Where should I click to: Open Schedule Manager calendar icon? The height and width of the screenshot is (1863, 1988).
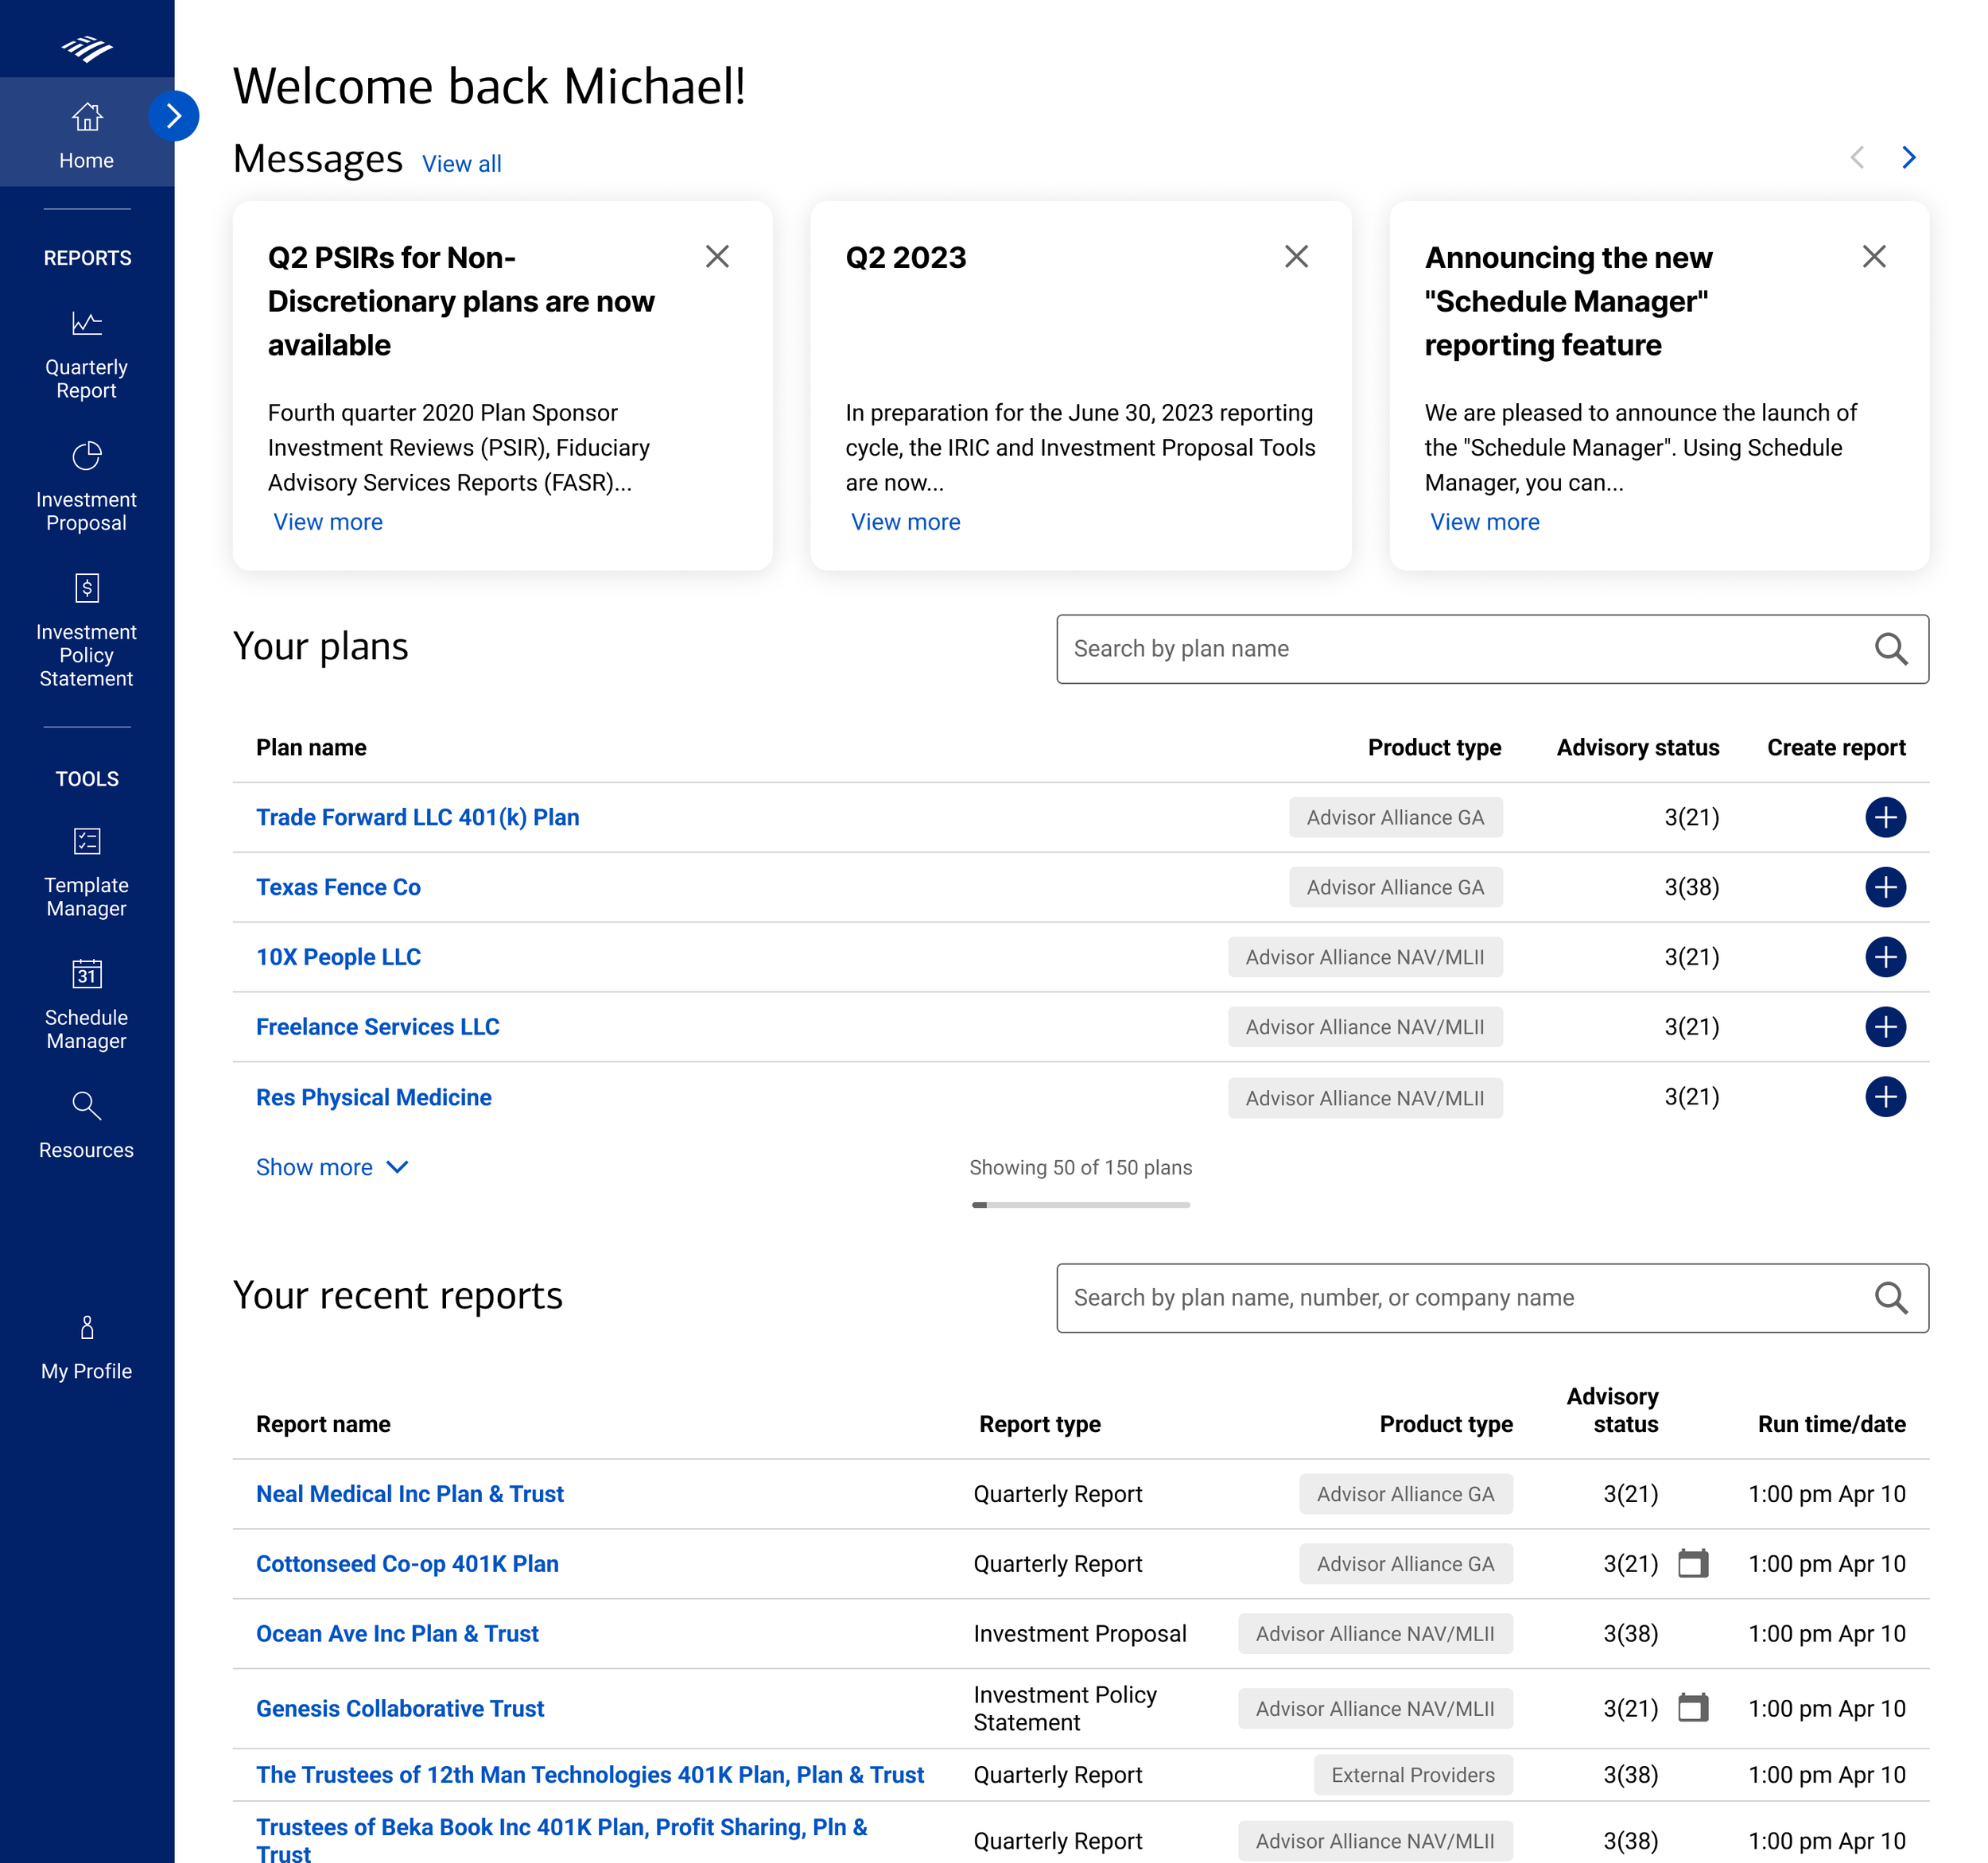tap(87, 974)
